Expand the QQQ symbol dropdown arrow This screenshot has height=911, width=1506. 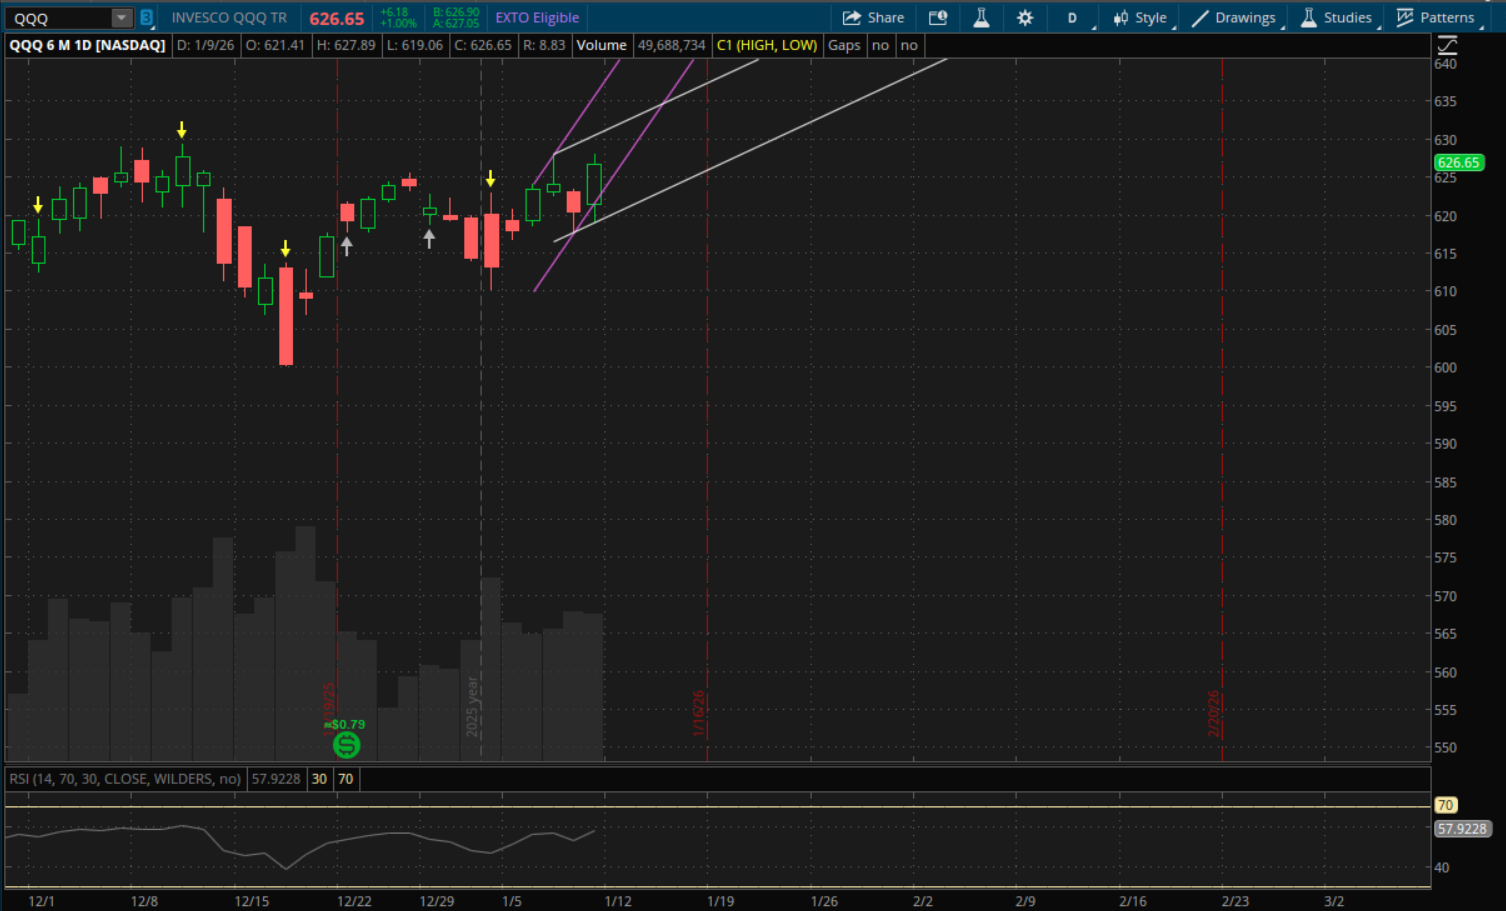121,18
